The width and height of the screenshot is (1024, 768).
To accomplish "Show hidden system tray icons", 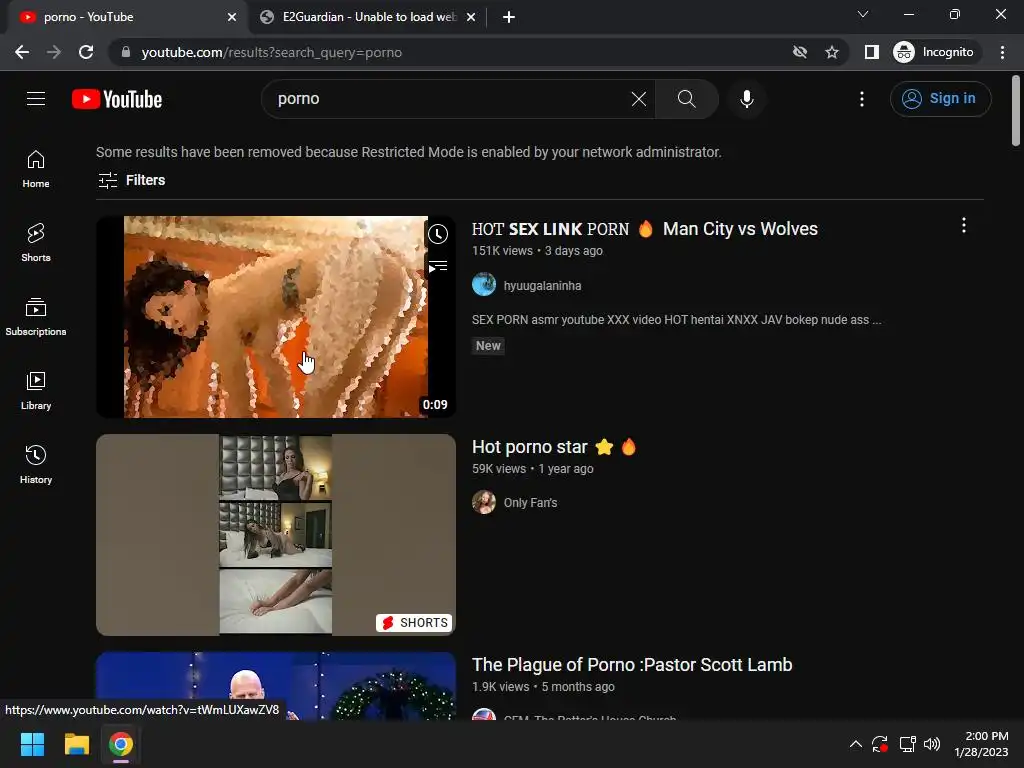I will click(856, 744).
